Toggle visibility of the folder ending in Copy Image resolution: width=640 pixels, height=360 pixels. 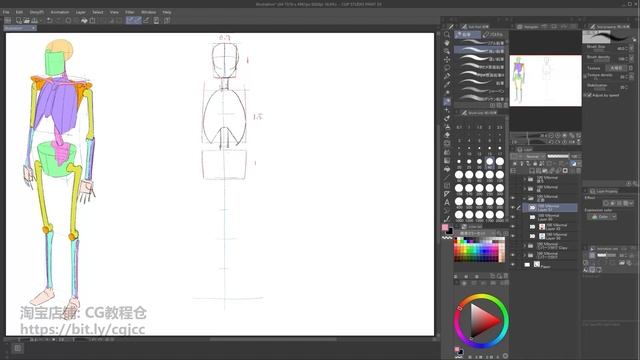[513, 246]
